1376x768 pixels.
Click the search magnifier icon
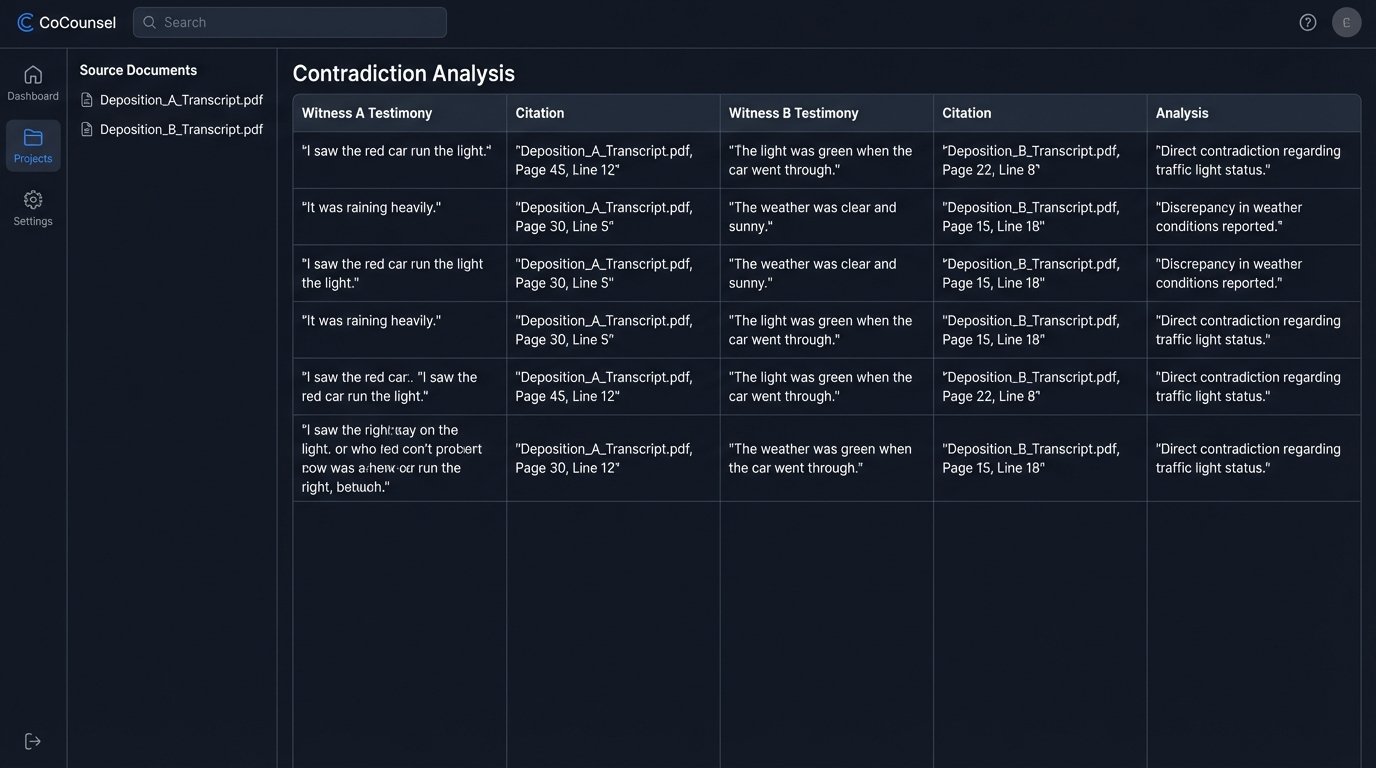(149, 21)
